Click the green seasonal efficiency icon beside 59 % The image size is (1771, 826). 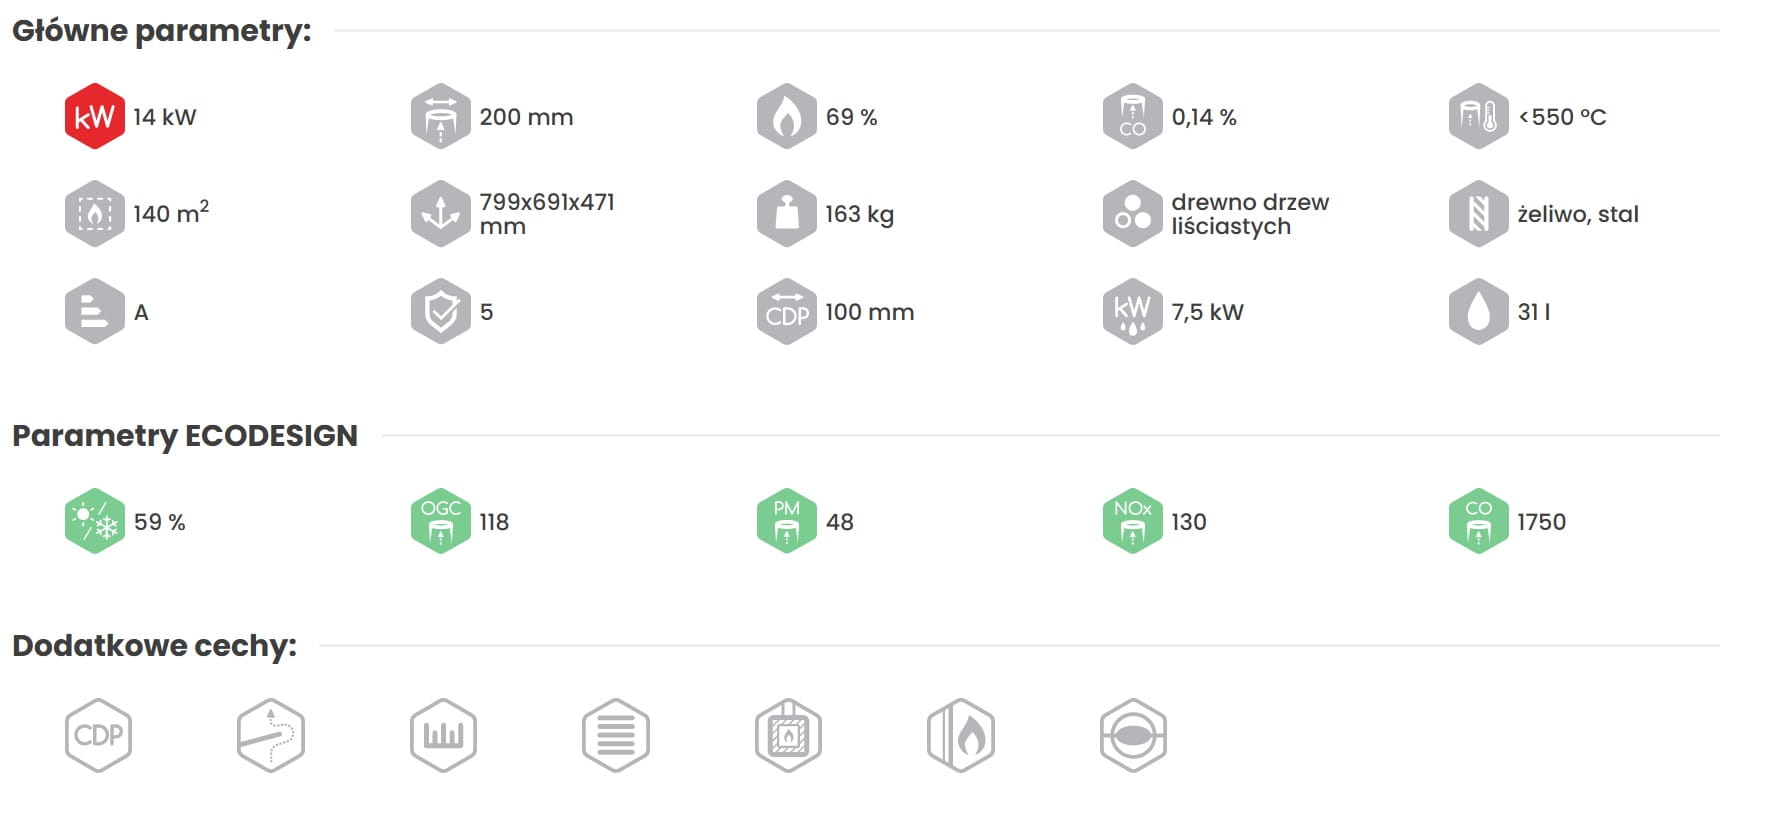[x=95, y=521]
